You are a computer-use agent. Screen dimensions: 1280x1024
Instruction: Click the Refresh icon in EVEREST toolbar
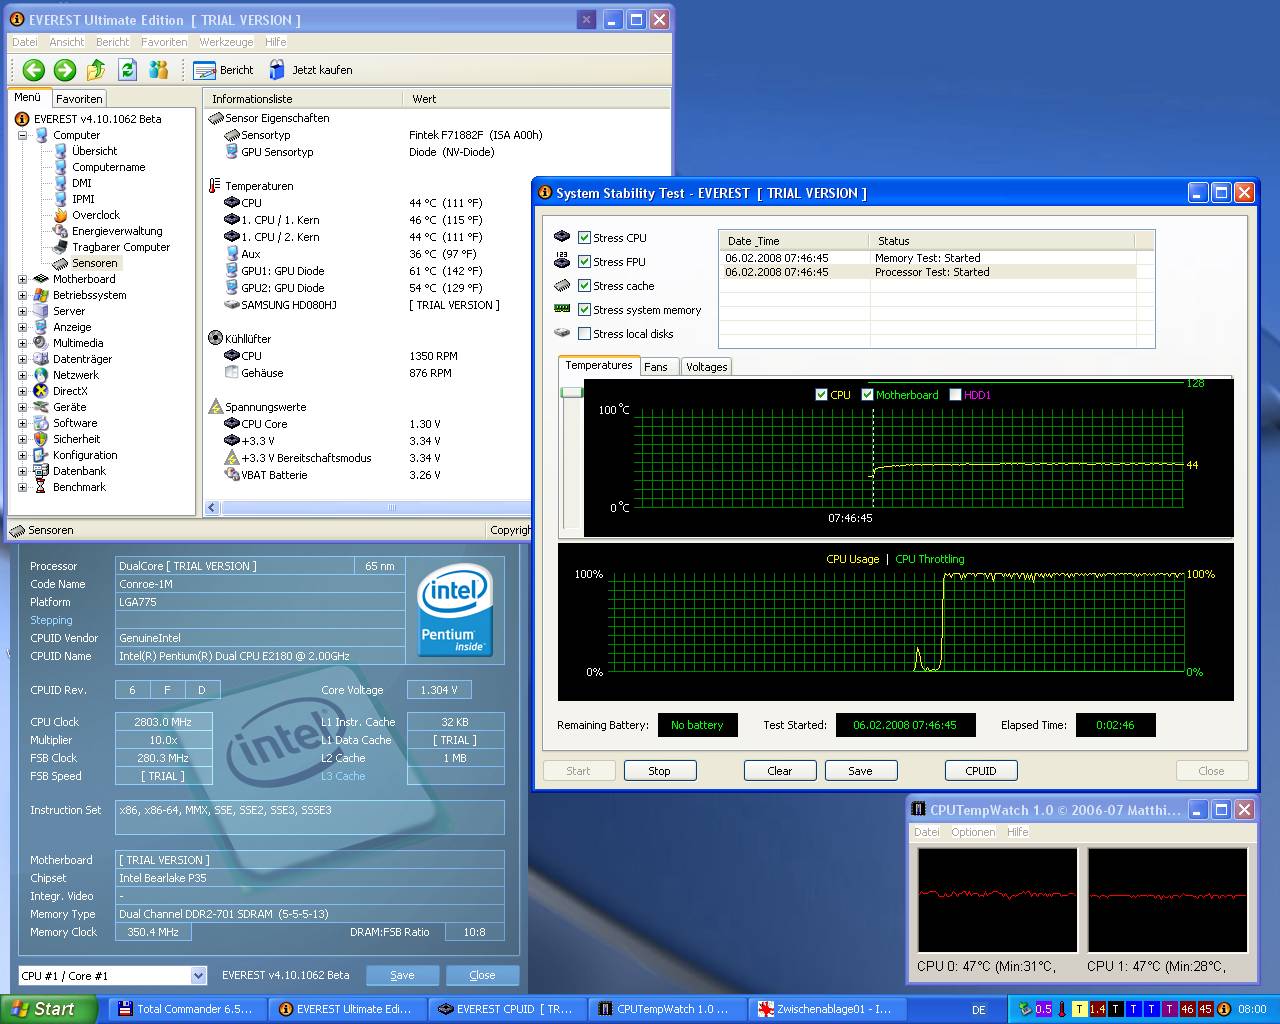click(127, 70)
